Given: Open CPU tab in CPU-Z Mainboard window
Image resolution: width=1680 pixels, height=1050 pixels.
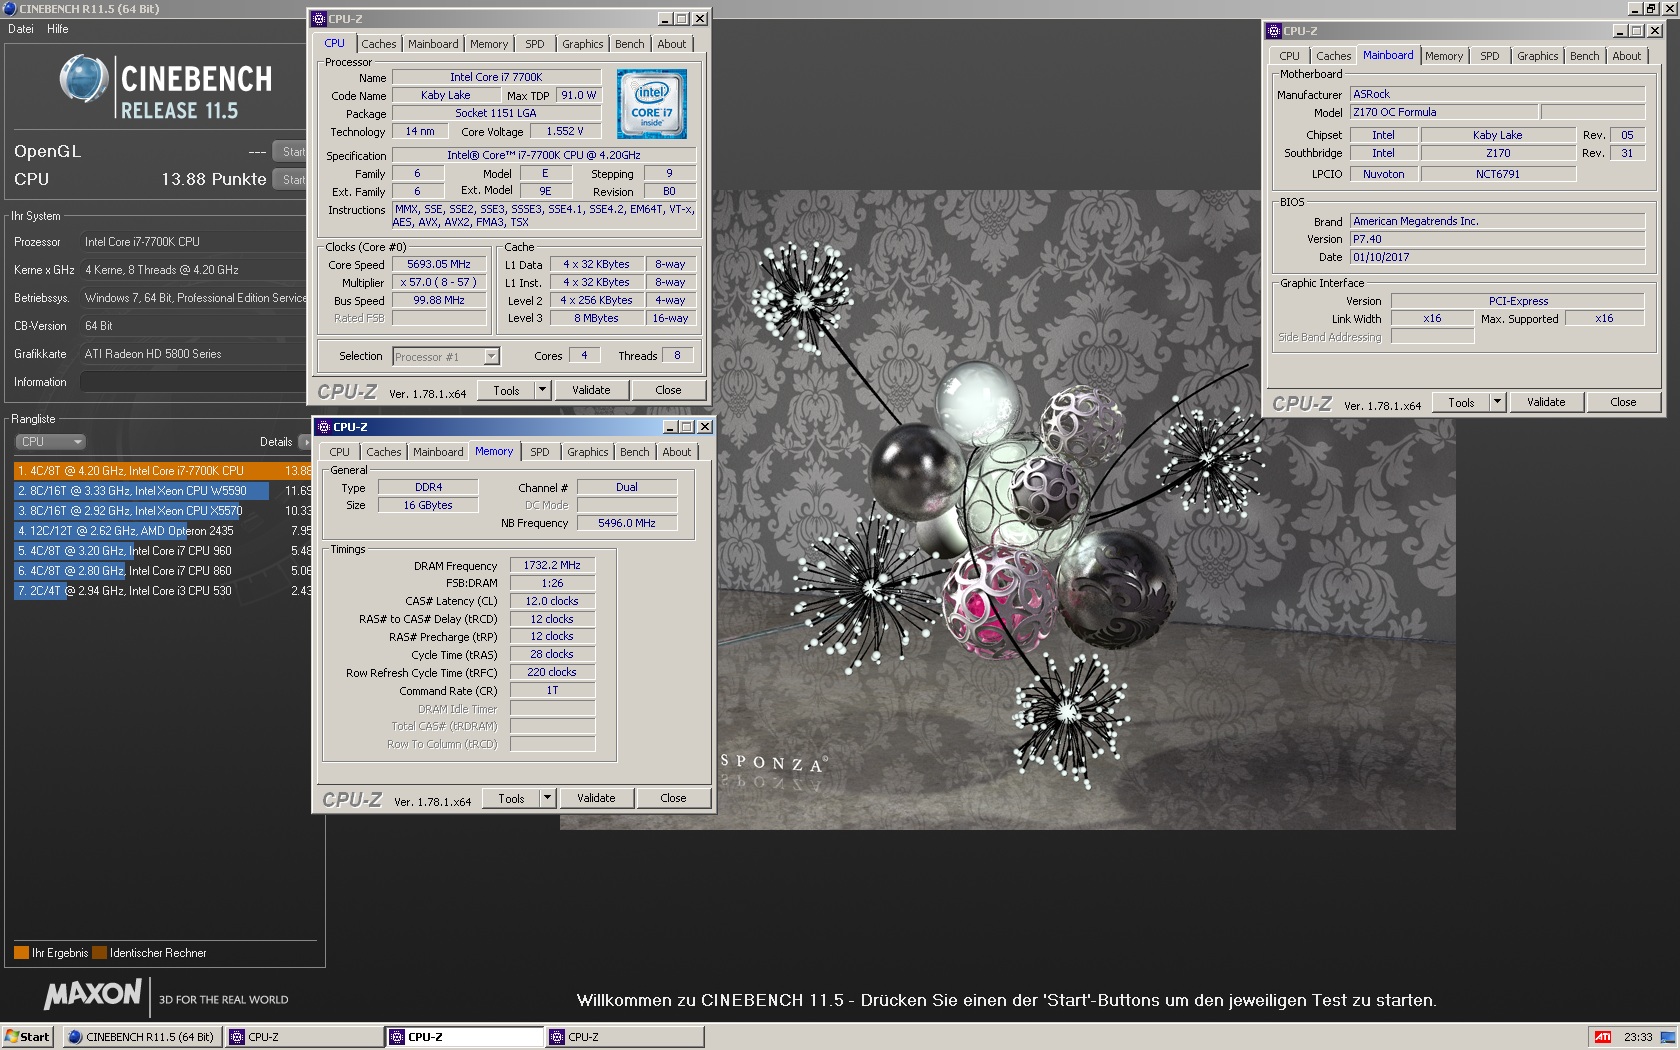Looking at the screenshot, I should 1290,56.
